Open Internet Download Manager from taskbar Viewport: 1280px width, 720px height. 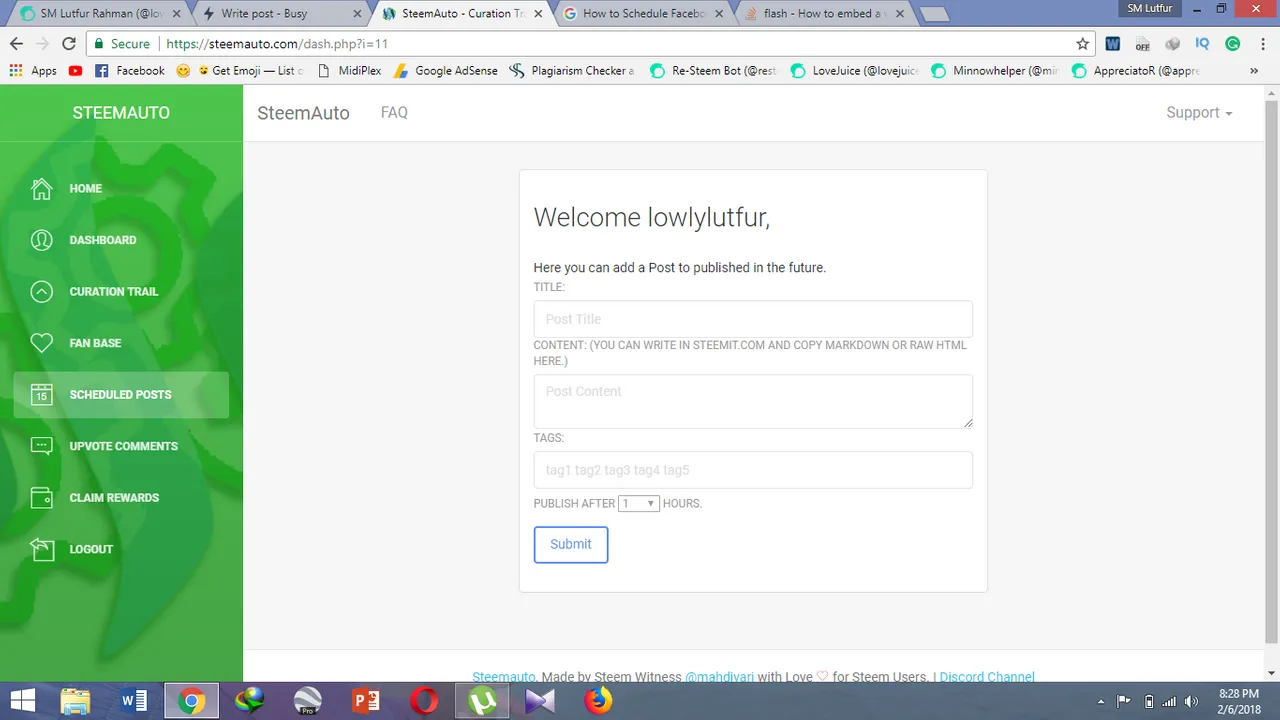[250, 701]
